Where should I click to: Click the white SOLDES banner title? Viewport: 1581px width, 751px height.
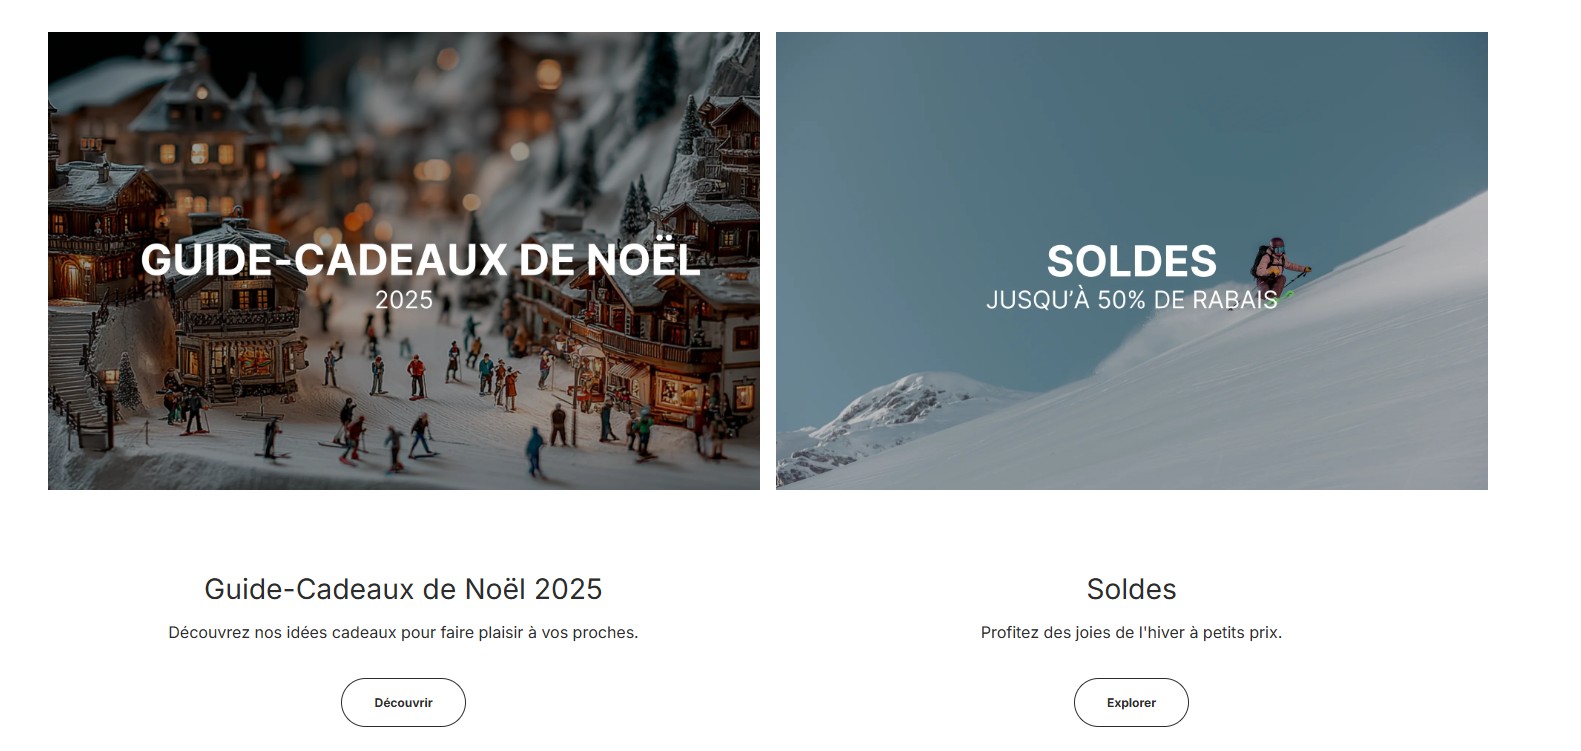pyautogui.click(x=1131, y=261)
